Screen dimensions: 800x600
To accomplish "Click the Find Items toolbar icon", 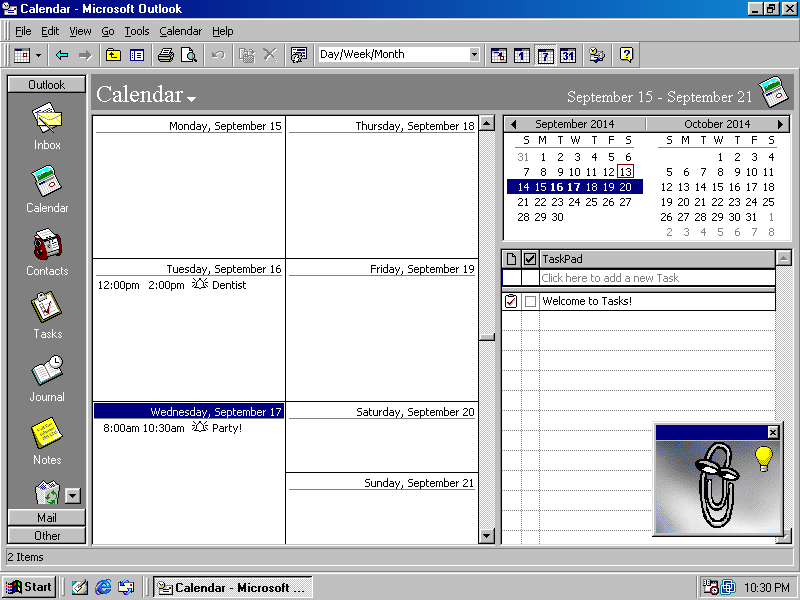I will click(597, 55).
